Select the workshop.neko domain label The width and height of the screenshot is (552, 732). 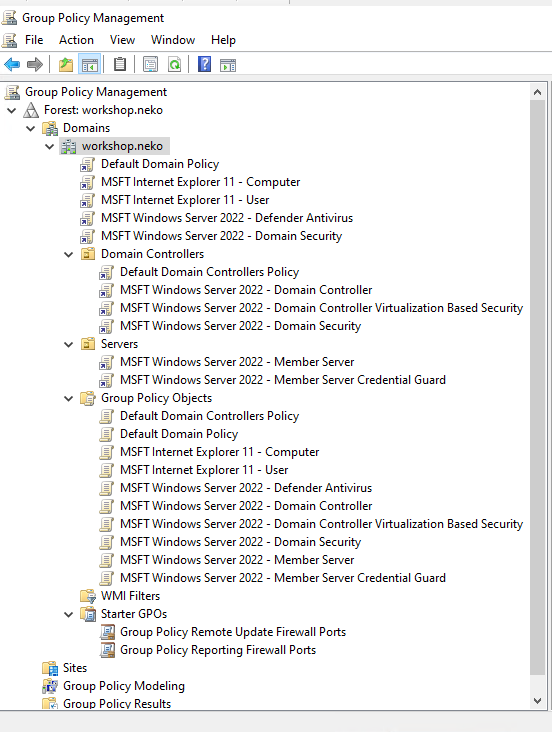tap(122, 146)
